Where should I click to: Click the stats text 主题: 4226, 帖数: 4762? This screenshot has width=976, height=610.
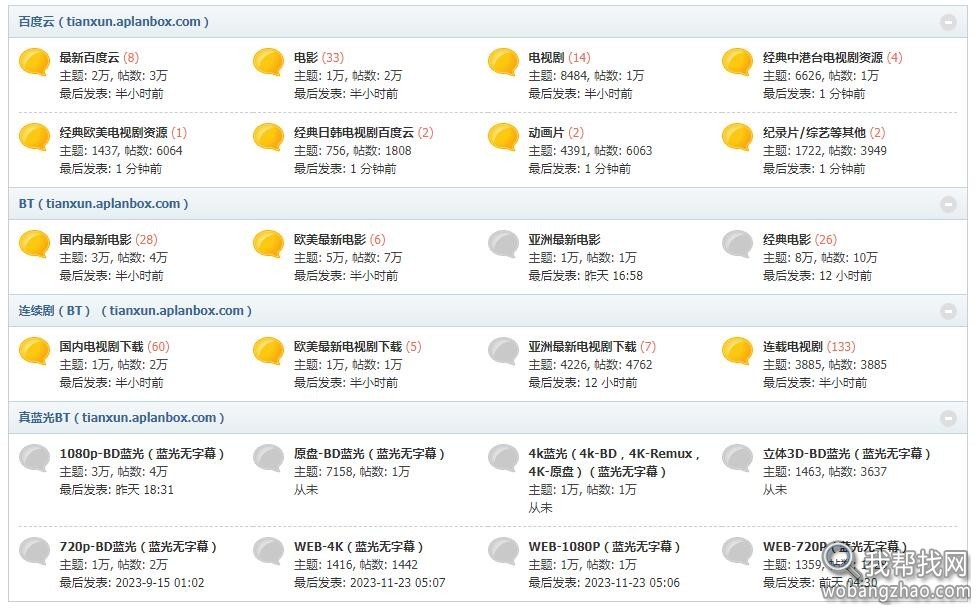coord(591,365)
